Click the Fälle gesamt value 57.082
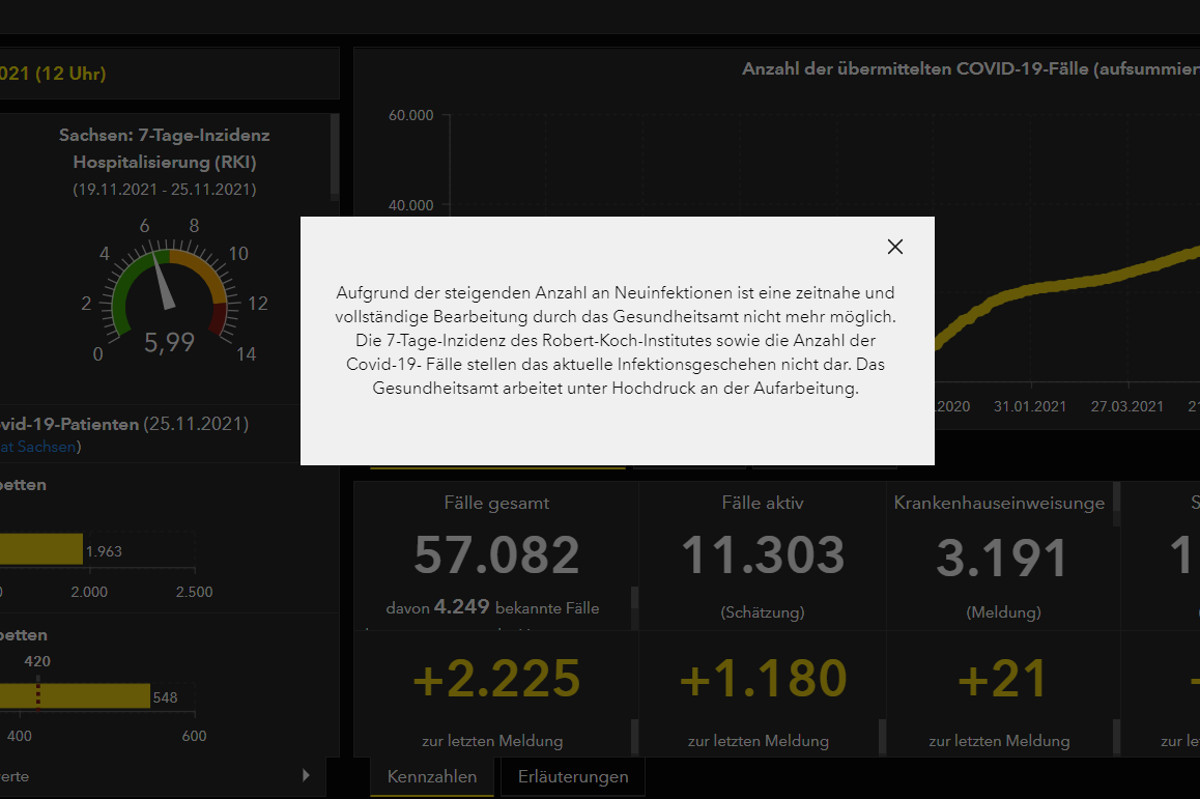The width and height of the screenshot is (1200, 799). (x=497, y=556)
